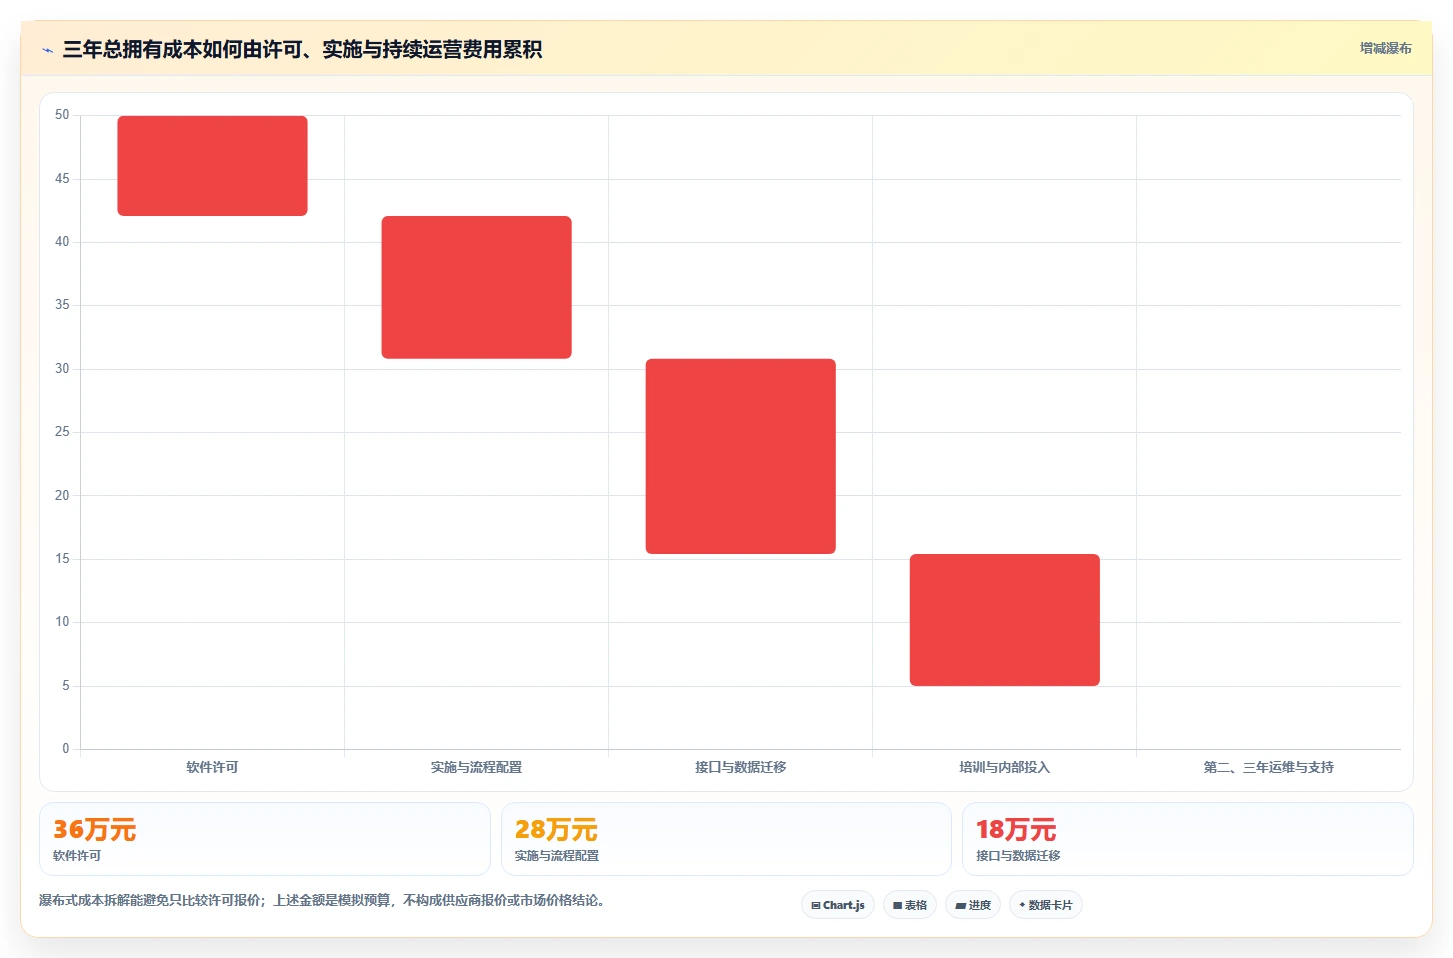The image size is (1453, 958).
Task: Select the 实施与流程配置 red waterfall bar
Action: point(476,287)
